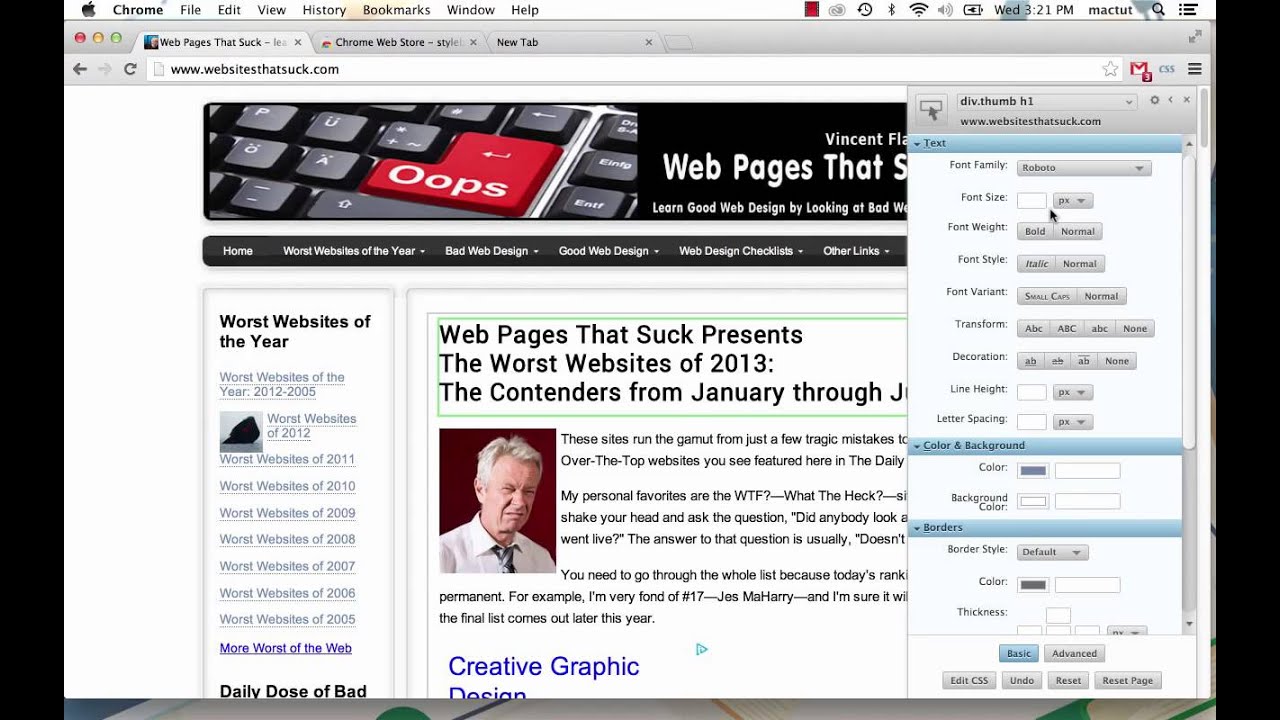This screenshot has width=1280, height=720.
Task: Collapse the Text section
Action: [1045, 143]
